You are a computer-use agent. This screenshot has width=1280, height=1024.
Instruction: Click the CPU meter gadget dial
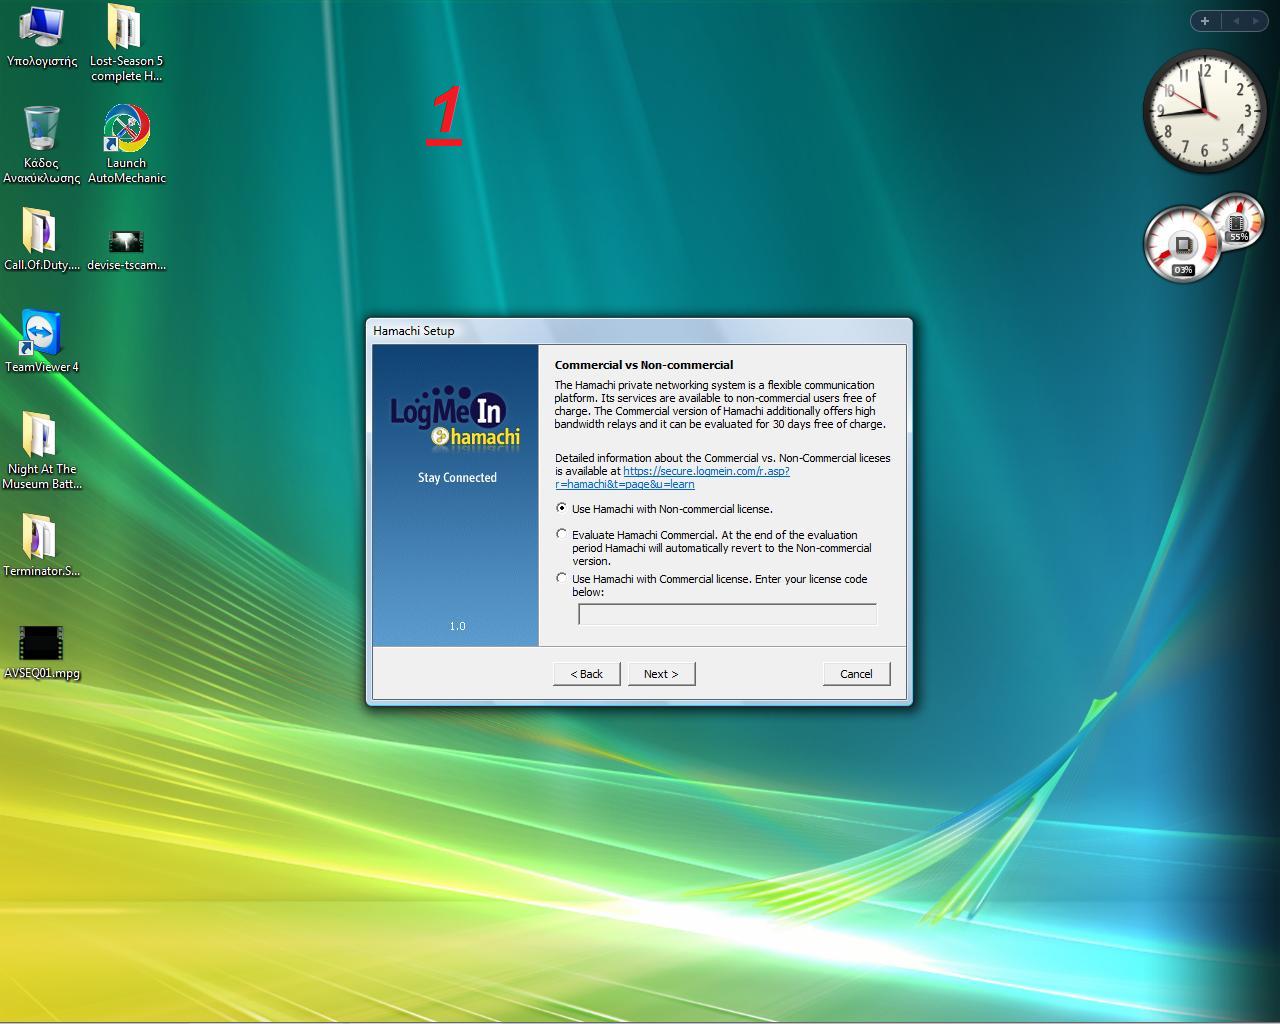click(1182, 244)
